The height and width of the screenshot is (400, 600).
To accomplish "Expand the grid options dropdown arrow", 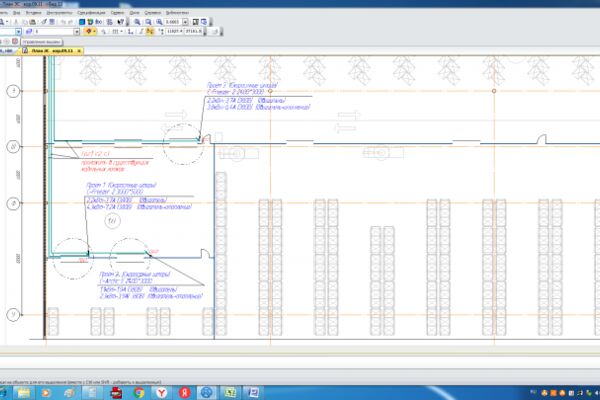I will click(121, 31).
